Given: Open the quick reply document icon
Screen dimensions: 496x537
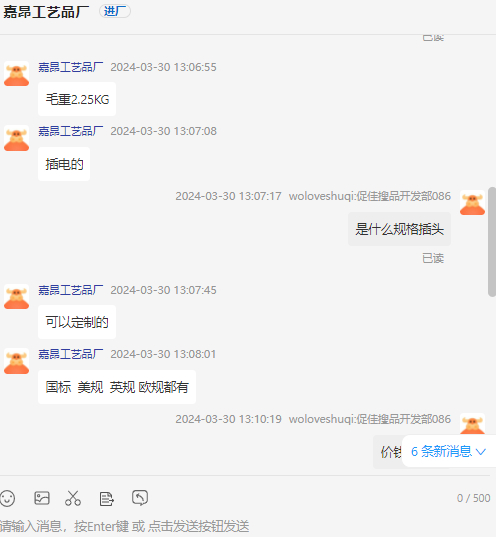Looking at the screenshot, I should [x=107, y=499].
